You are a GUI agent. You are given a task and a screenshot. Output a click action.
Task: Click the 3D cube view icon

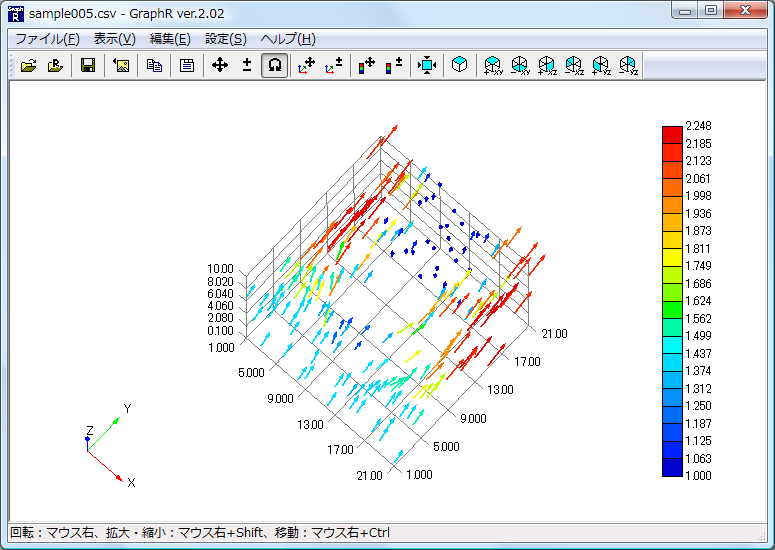pyautogui.click(x=459, y=66)
